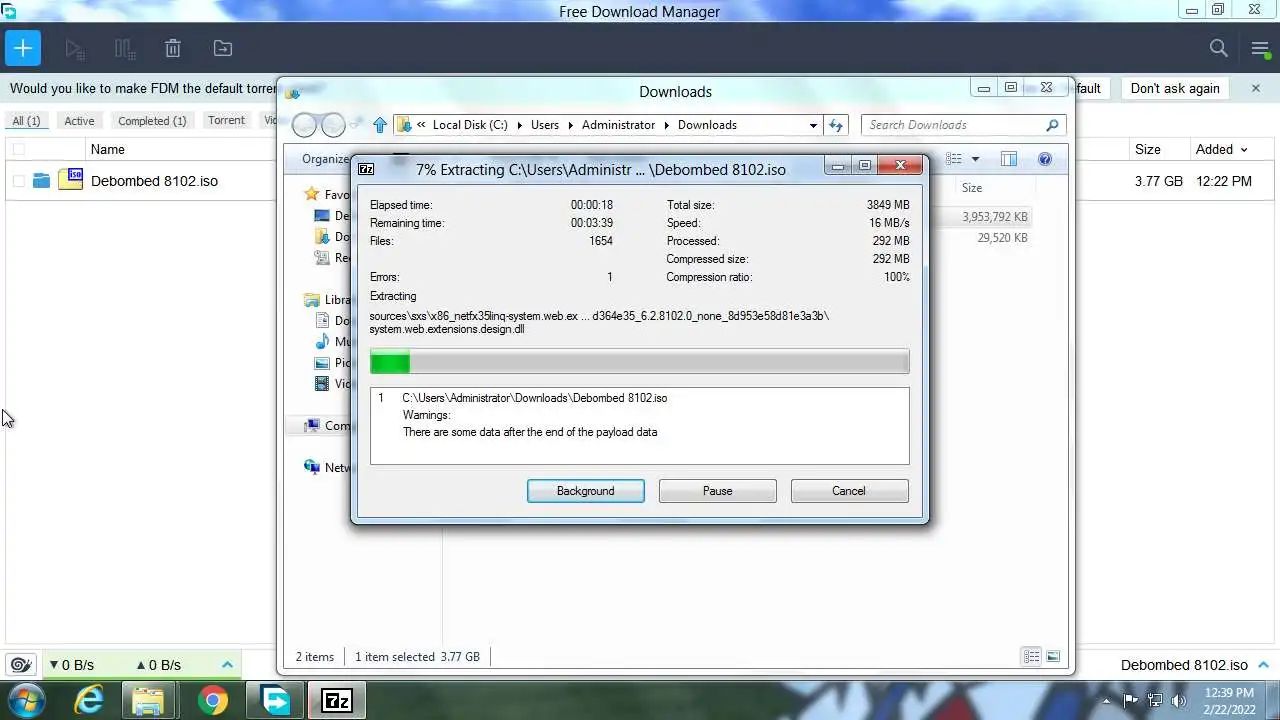Click the FDM pause downloads icon
Screen dimensions: 1280x720
124,48
